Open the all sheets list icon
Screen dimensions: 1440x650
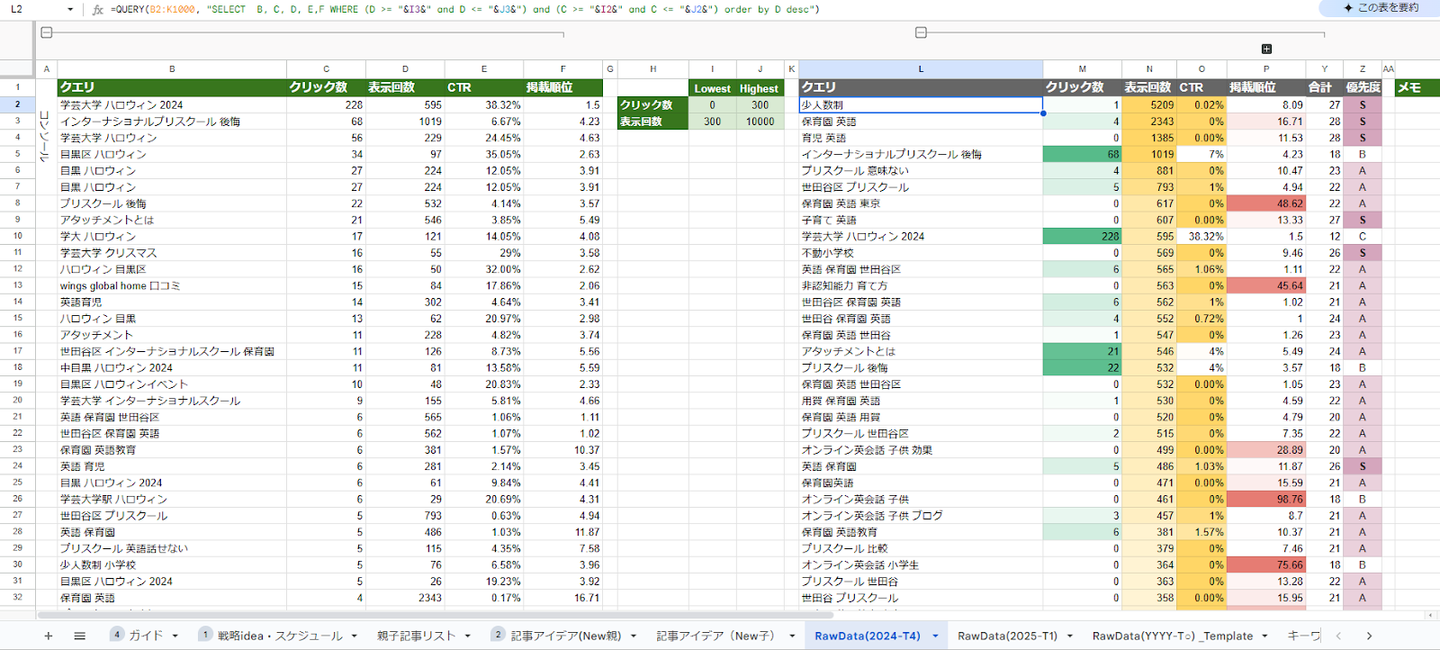[80, 636]
